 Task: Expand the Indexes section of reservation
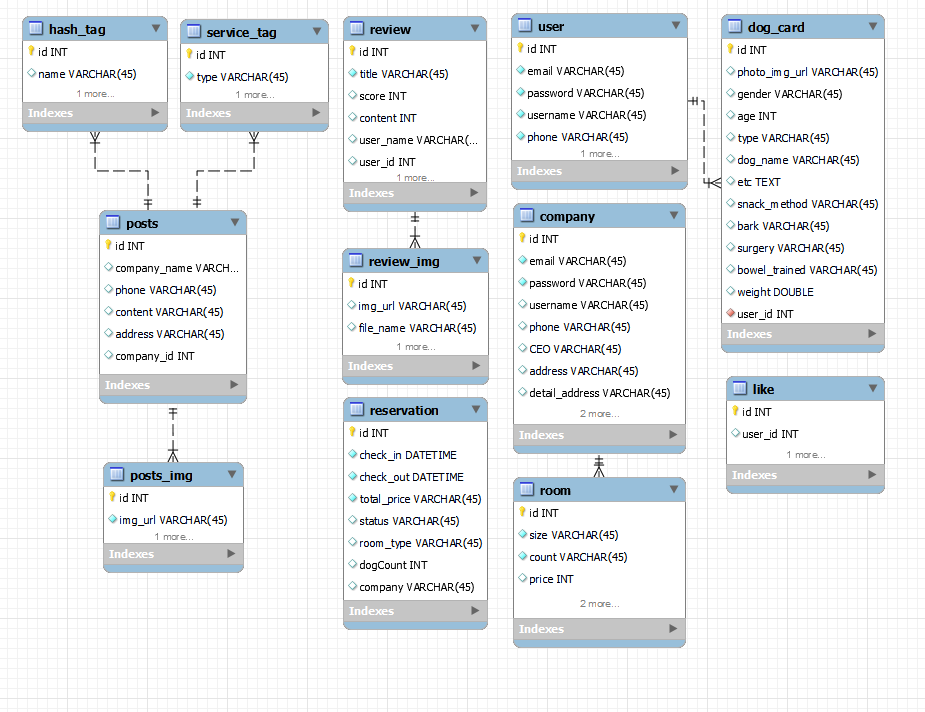tap(475, 611)
